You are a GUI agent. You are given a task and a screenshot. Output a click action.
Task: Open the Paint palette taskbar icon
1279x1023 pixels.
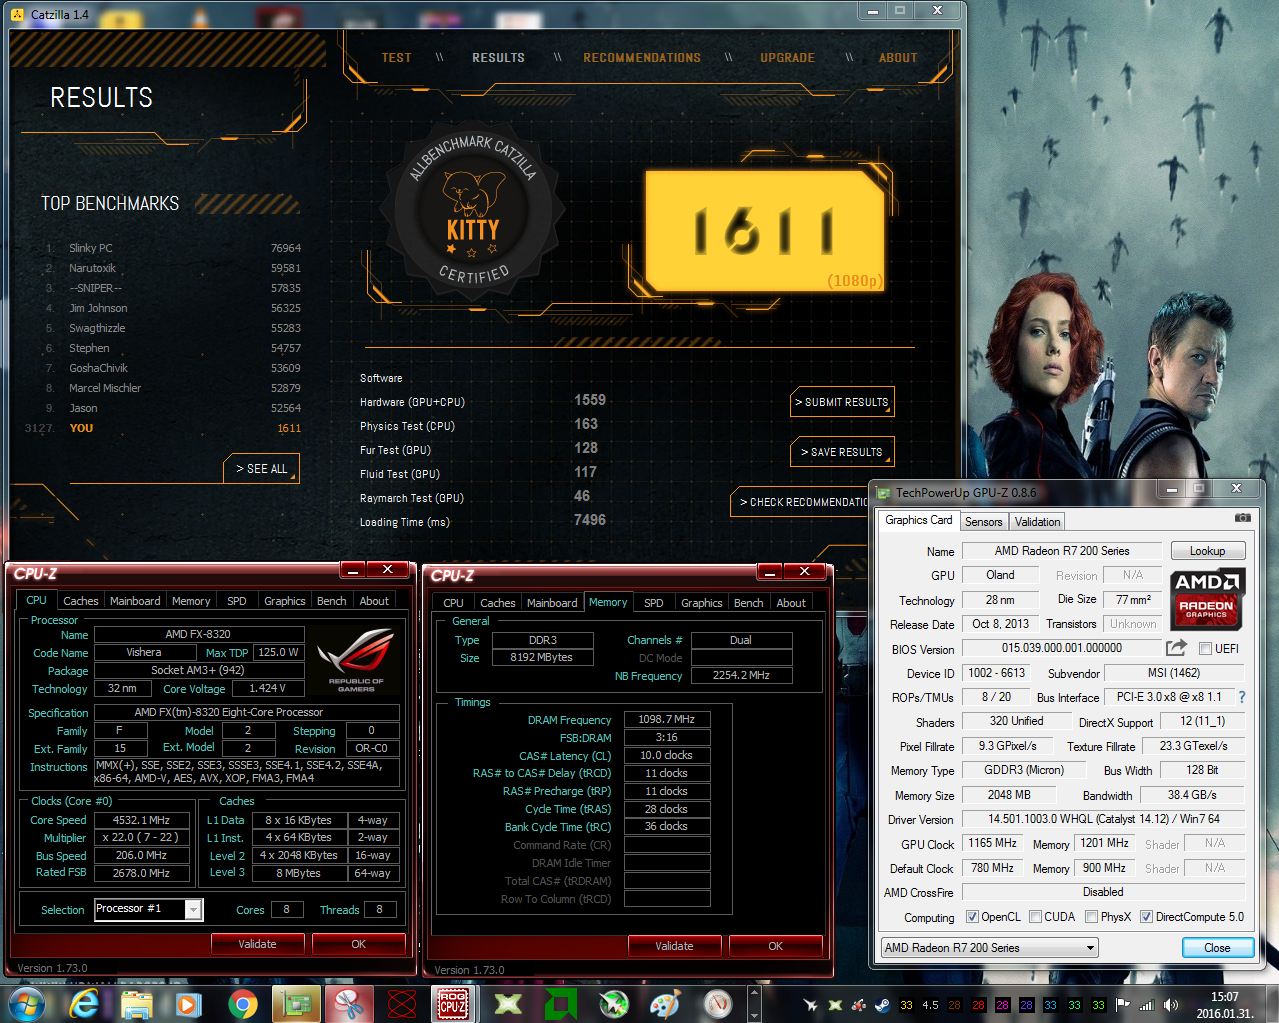(665, 1003)
